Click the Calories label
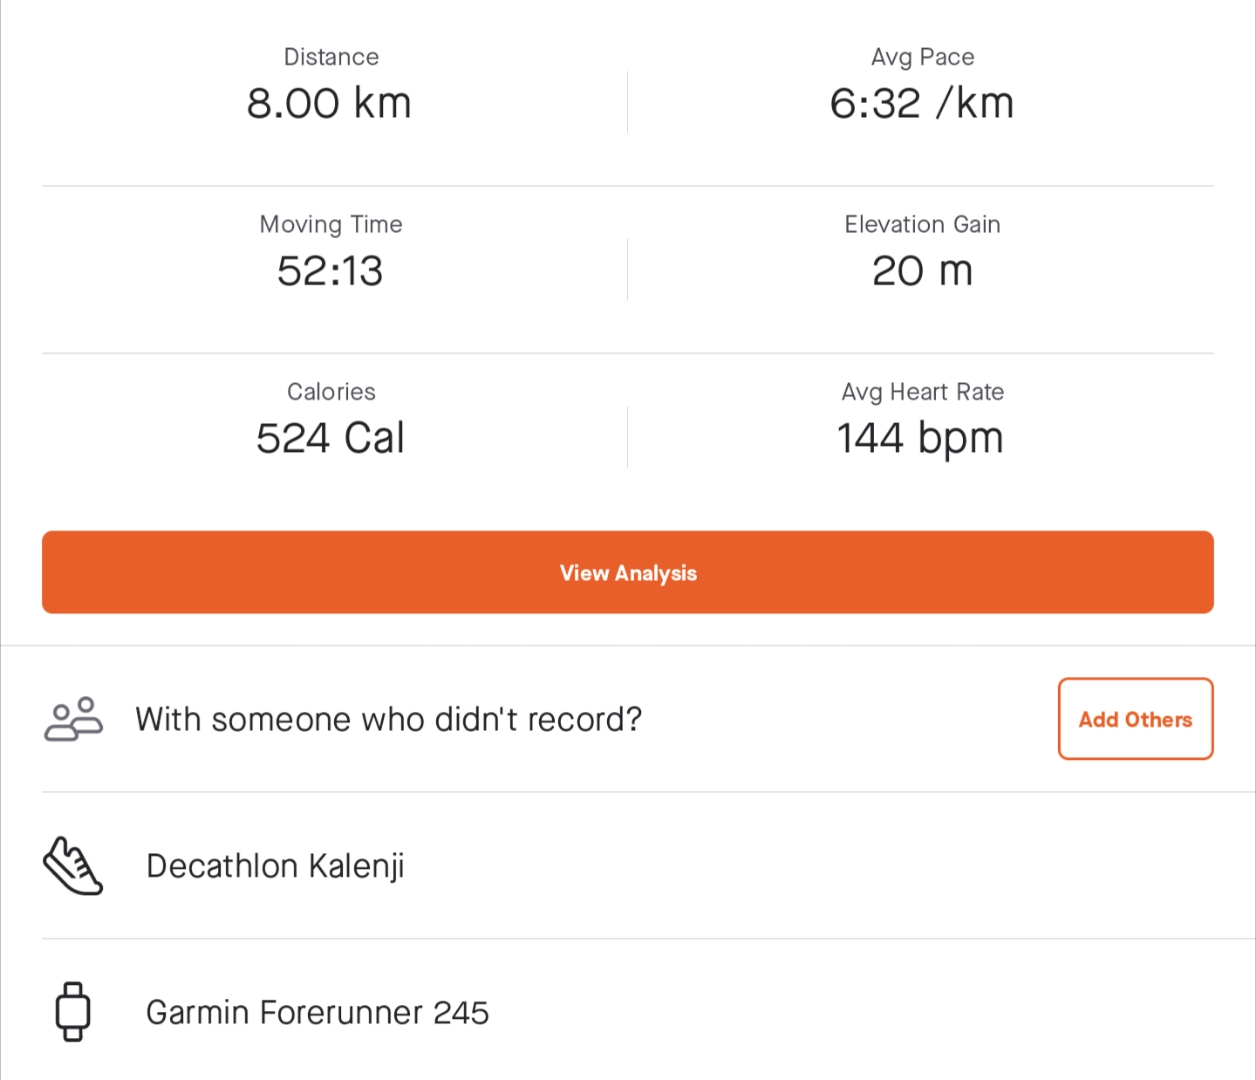The height and width of the screenshot is (1080, 1256). 331,392
